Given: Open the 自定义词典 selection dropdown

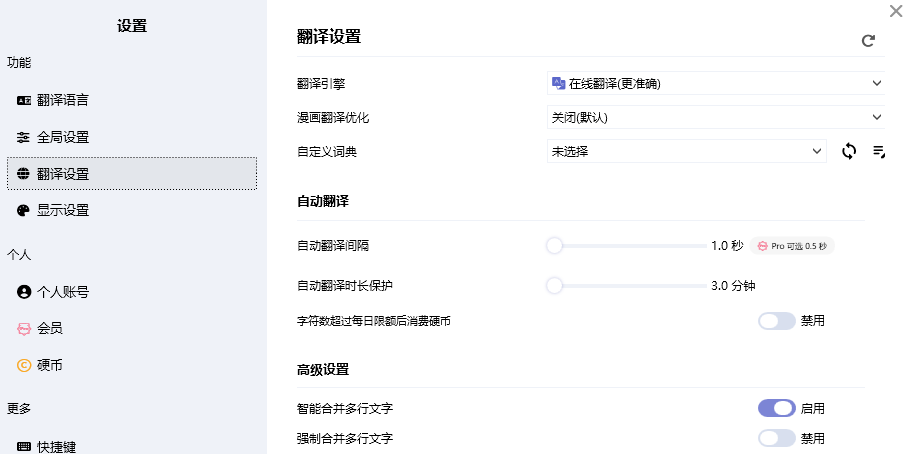Looking at the screenshot, I should click(686, 151).
